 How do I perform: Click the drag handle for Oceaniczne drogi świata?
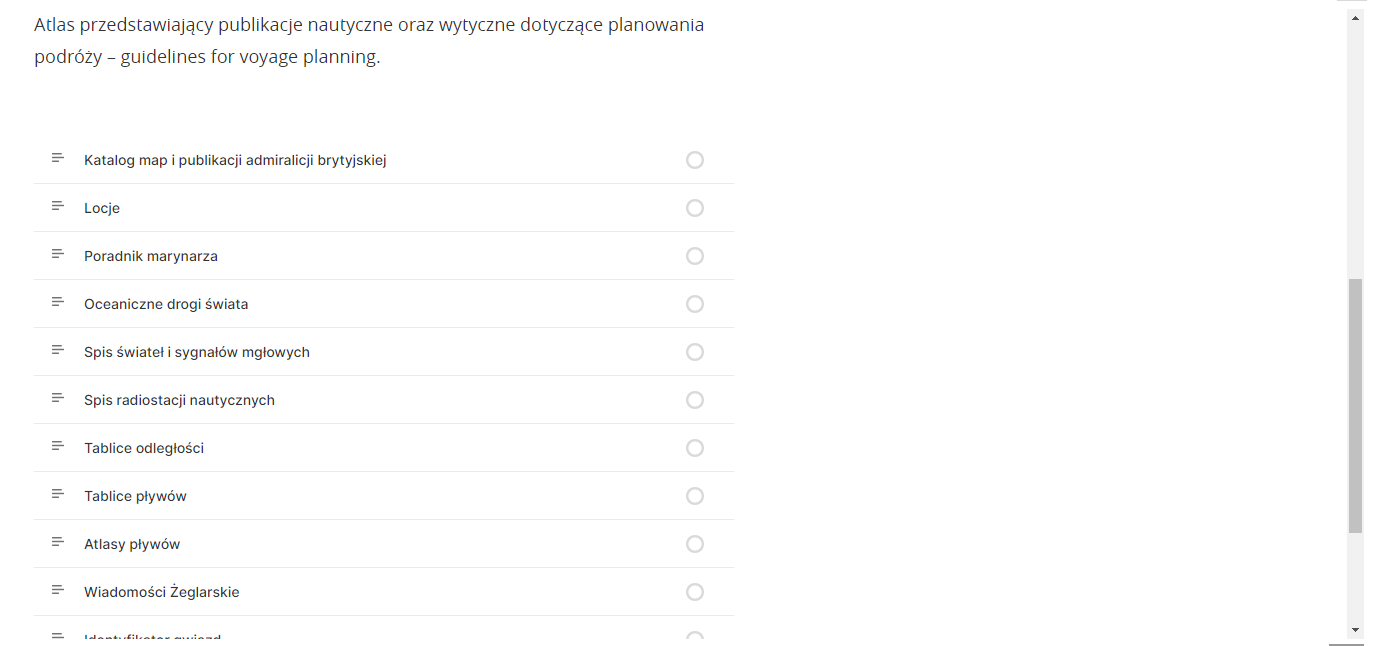pyautogui.click(x=57, y=302)
